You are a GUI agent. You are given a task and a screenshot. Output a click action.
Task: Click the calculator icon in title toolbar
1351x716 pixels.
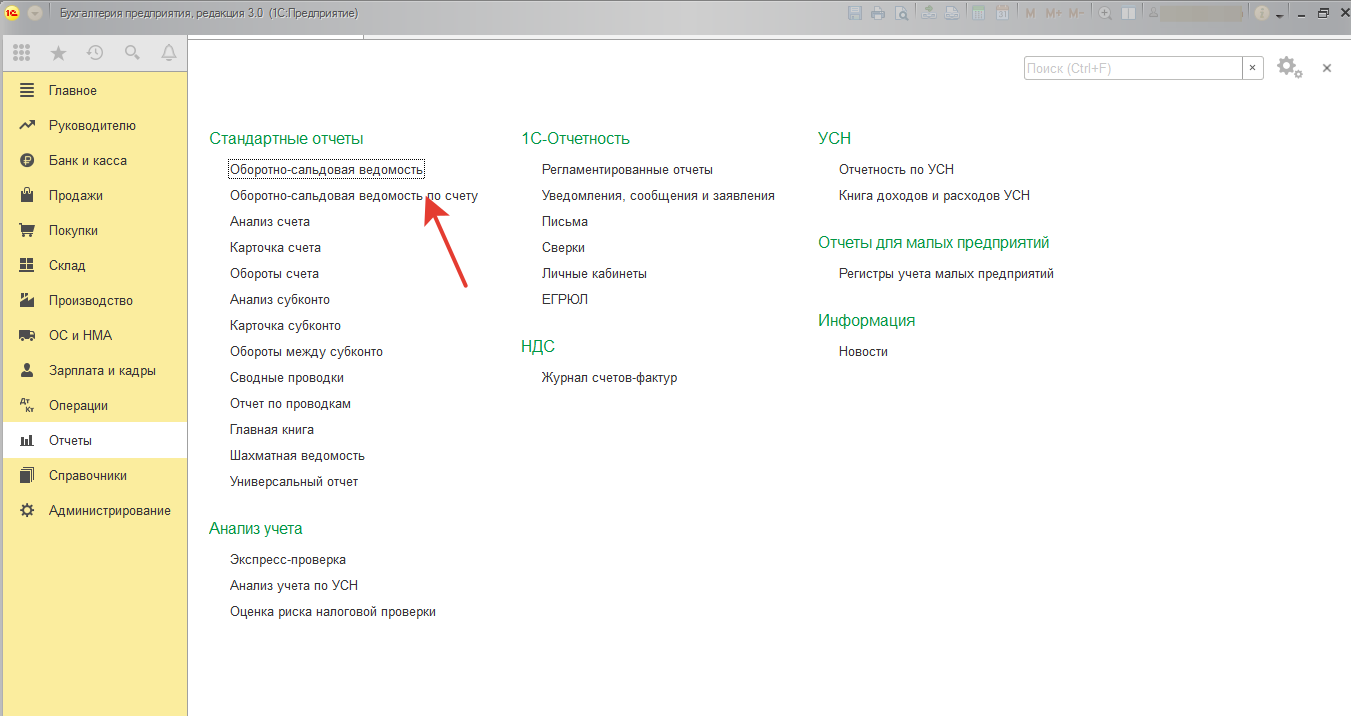coord(977,13)
